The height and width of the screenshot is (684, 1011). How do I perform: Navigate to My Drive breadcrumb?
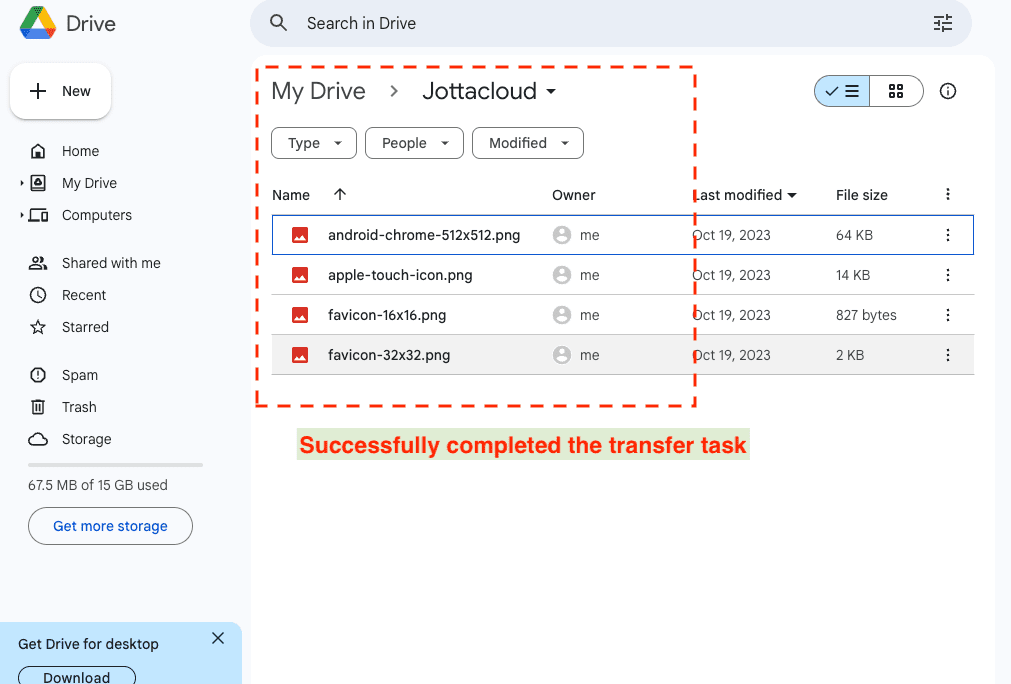(319, 91)
